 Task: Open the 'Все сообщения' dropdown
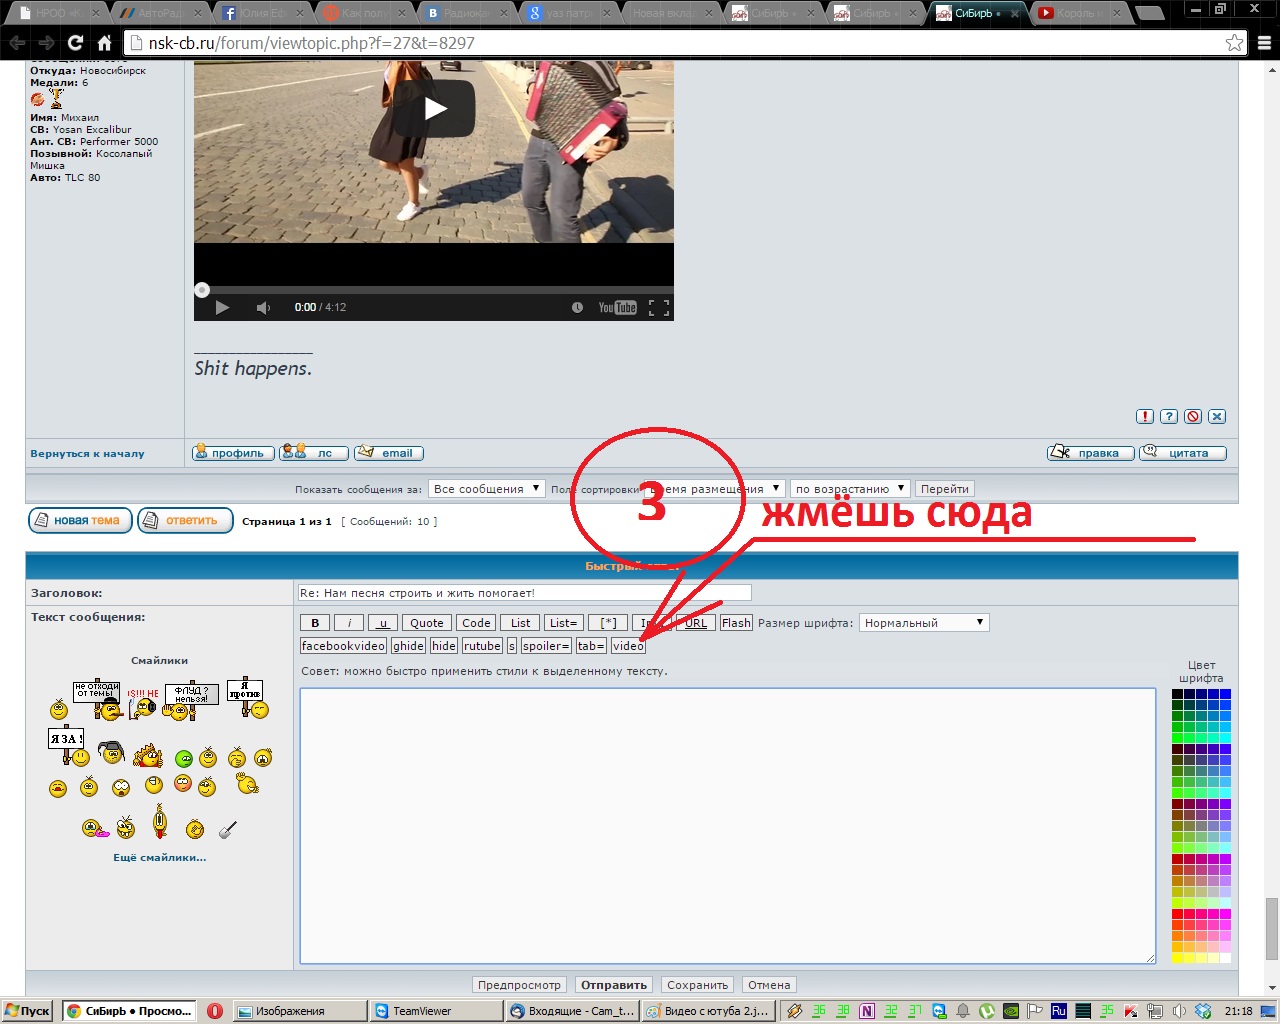[x=486, y=489]
